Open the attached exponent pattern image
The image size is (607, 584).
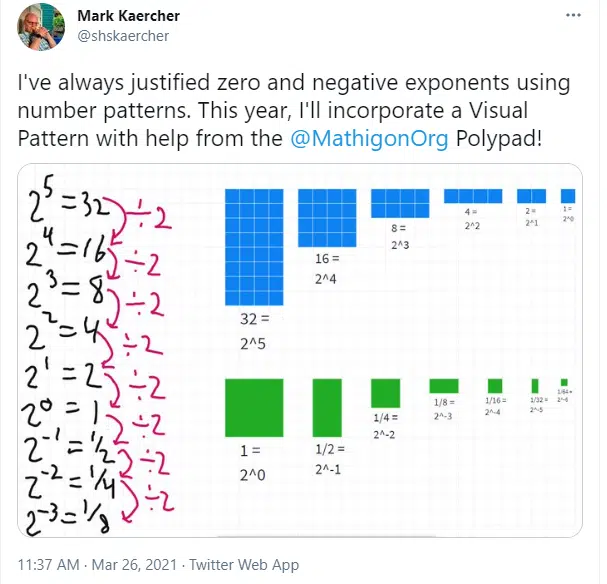pos(300,350)
